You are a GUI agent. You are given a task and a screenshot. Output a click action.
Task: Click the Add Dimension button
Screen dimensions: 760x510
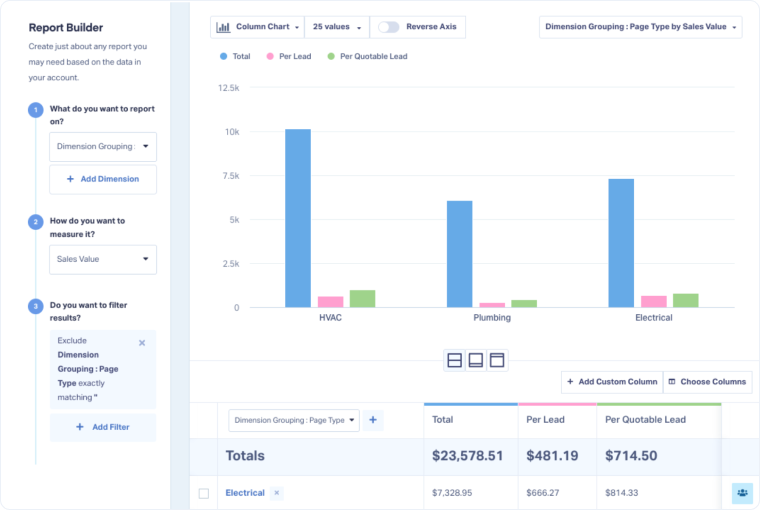tap(103, 179)
